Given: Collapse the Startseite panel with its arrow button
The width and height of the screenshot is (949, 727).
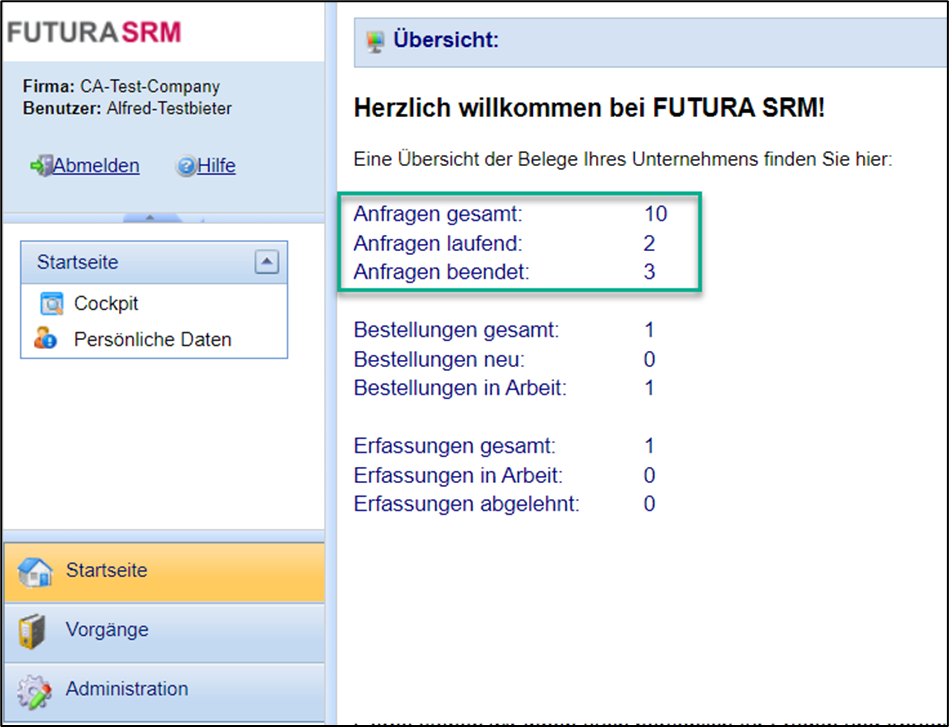Looking at the screenshot, I should 266,263.
